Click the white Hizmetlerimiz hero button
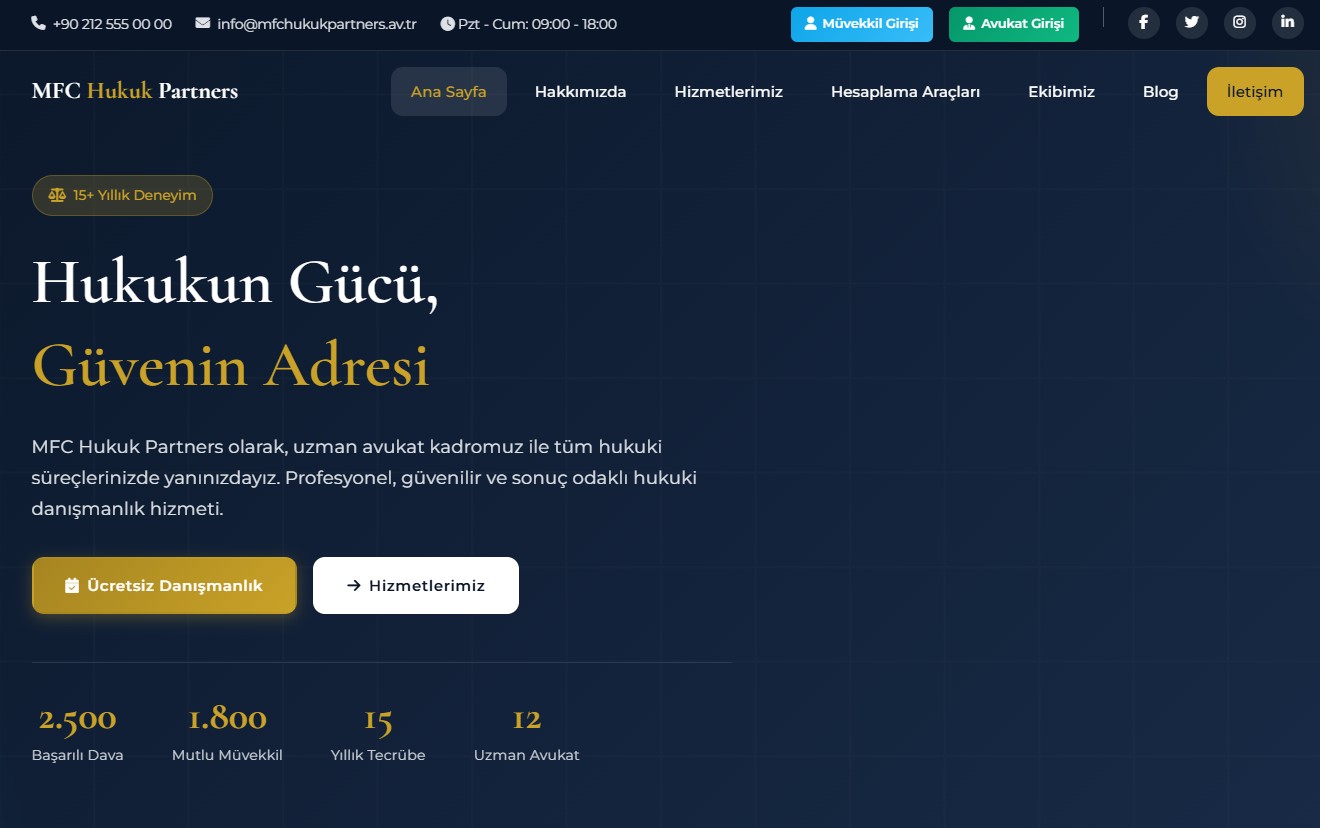This screenshot has height=828, width=1320. (x=415, y=585)
